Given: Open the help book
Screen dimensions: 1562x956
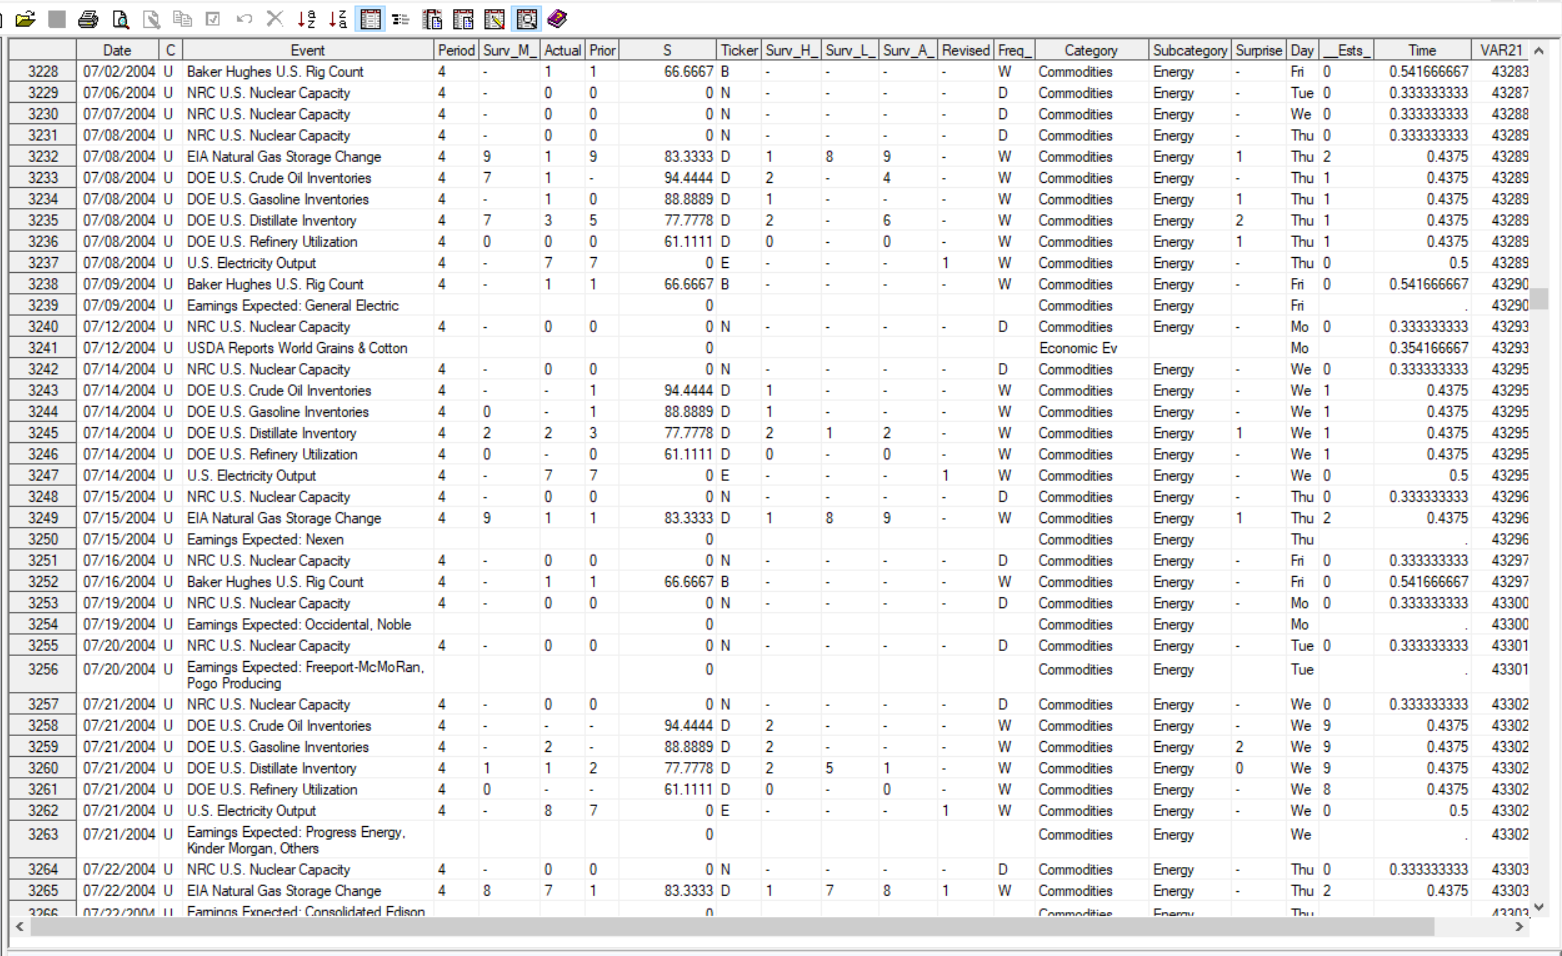Looking at the screenshot, I should click(556, 18).
